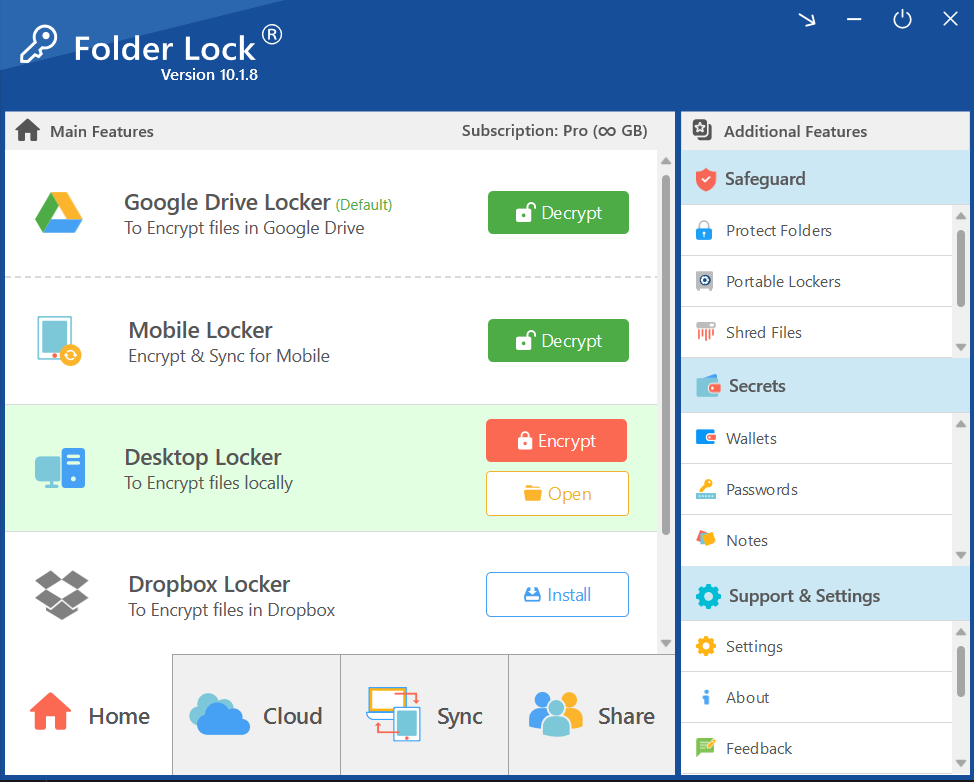Image resolution: width=974 pixels, height=782 pixels.
Task: Click the Safeguard shield icon
Action: click(706, 179)
